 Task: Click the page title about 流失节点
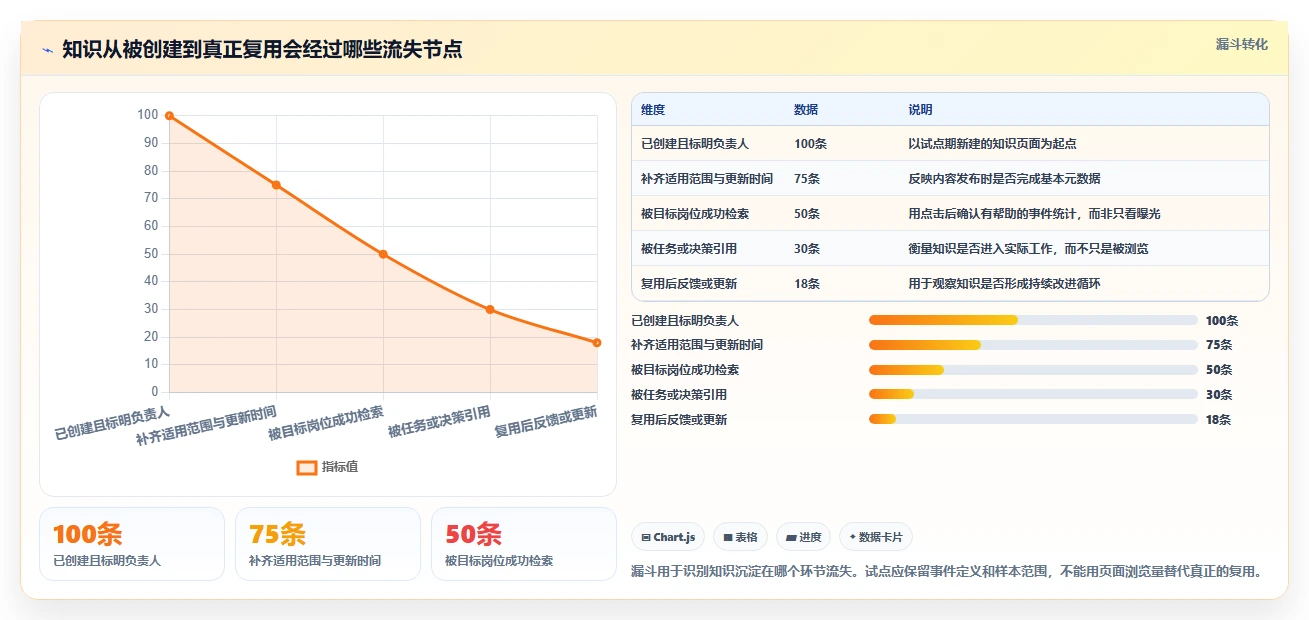pyautogui.click(x=262, y=50)
